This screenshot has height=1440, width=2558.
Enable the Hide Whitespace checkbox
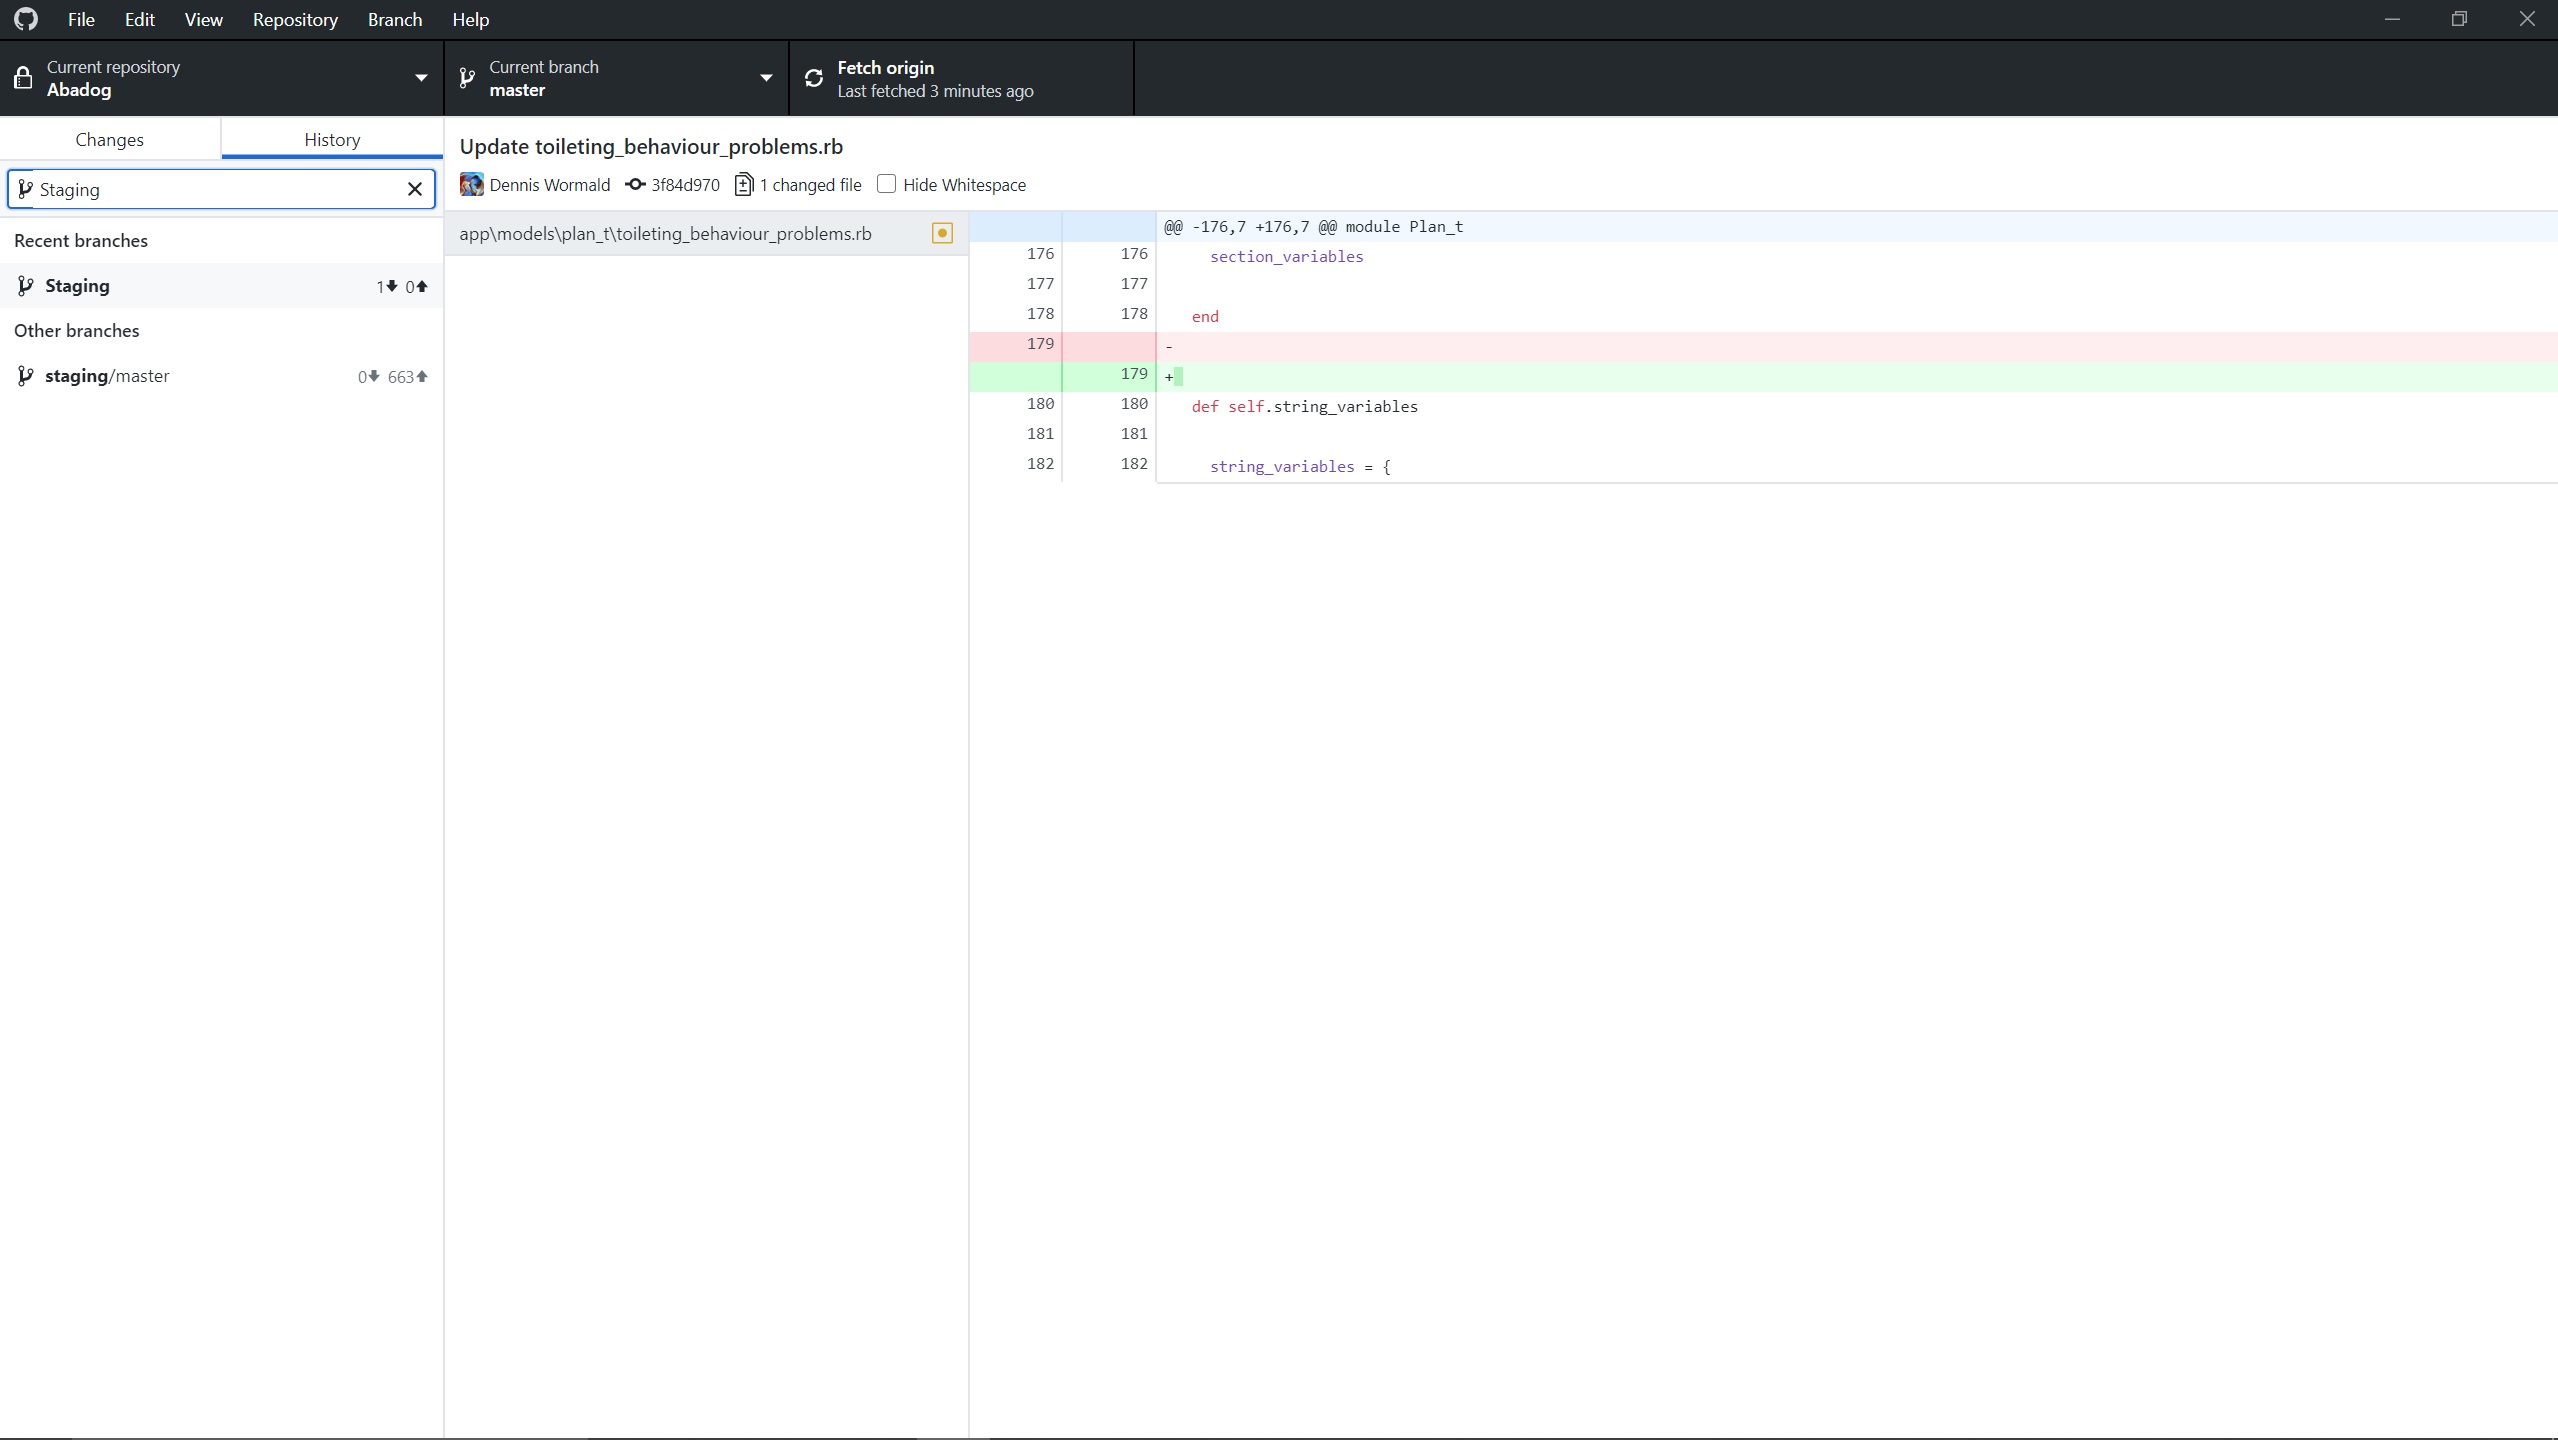884,184
